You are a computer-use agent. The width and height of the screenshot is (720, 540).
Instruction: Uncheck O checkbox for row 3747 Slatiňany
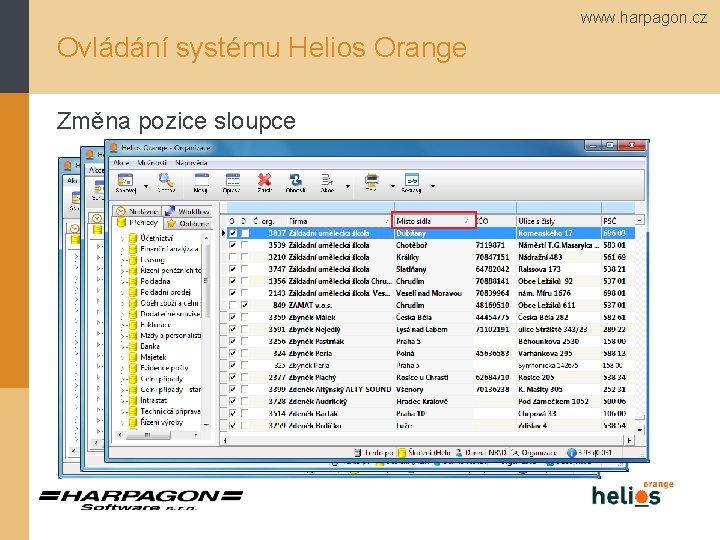[233, 269]
